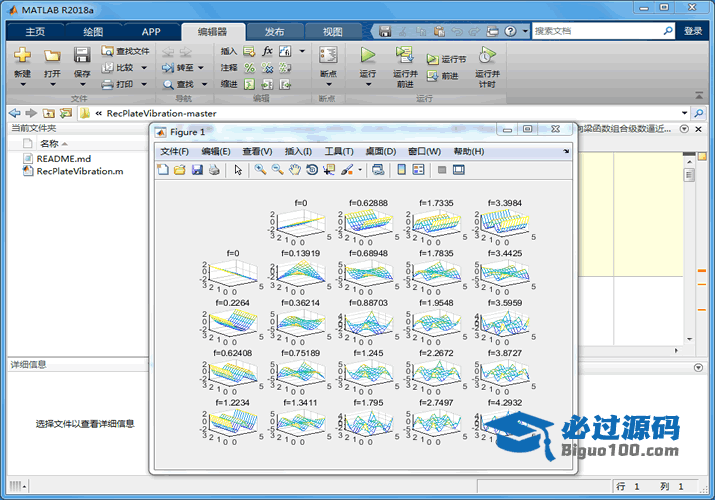Click the 打印 (Print) button in ribbon
715x500 pixels.
click(x=118, y=84)
